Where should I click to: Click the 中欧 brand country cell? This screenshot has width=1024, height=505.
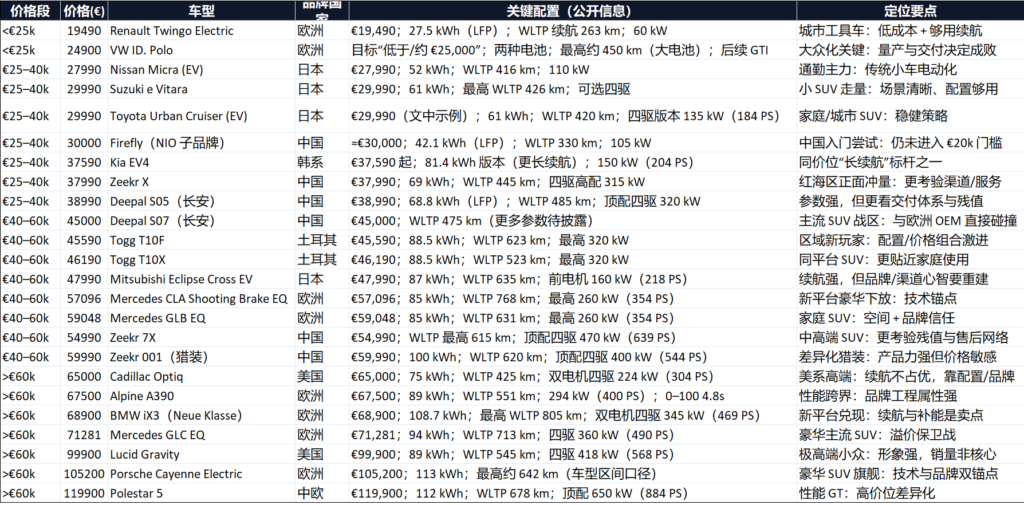point(311,493)
